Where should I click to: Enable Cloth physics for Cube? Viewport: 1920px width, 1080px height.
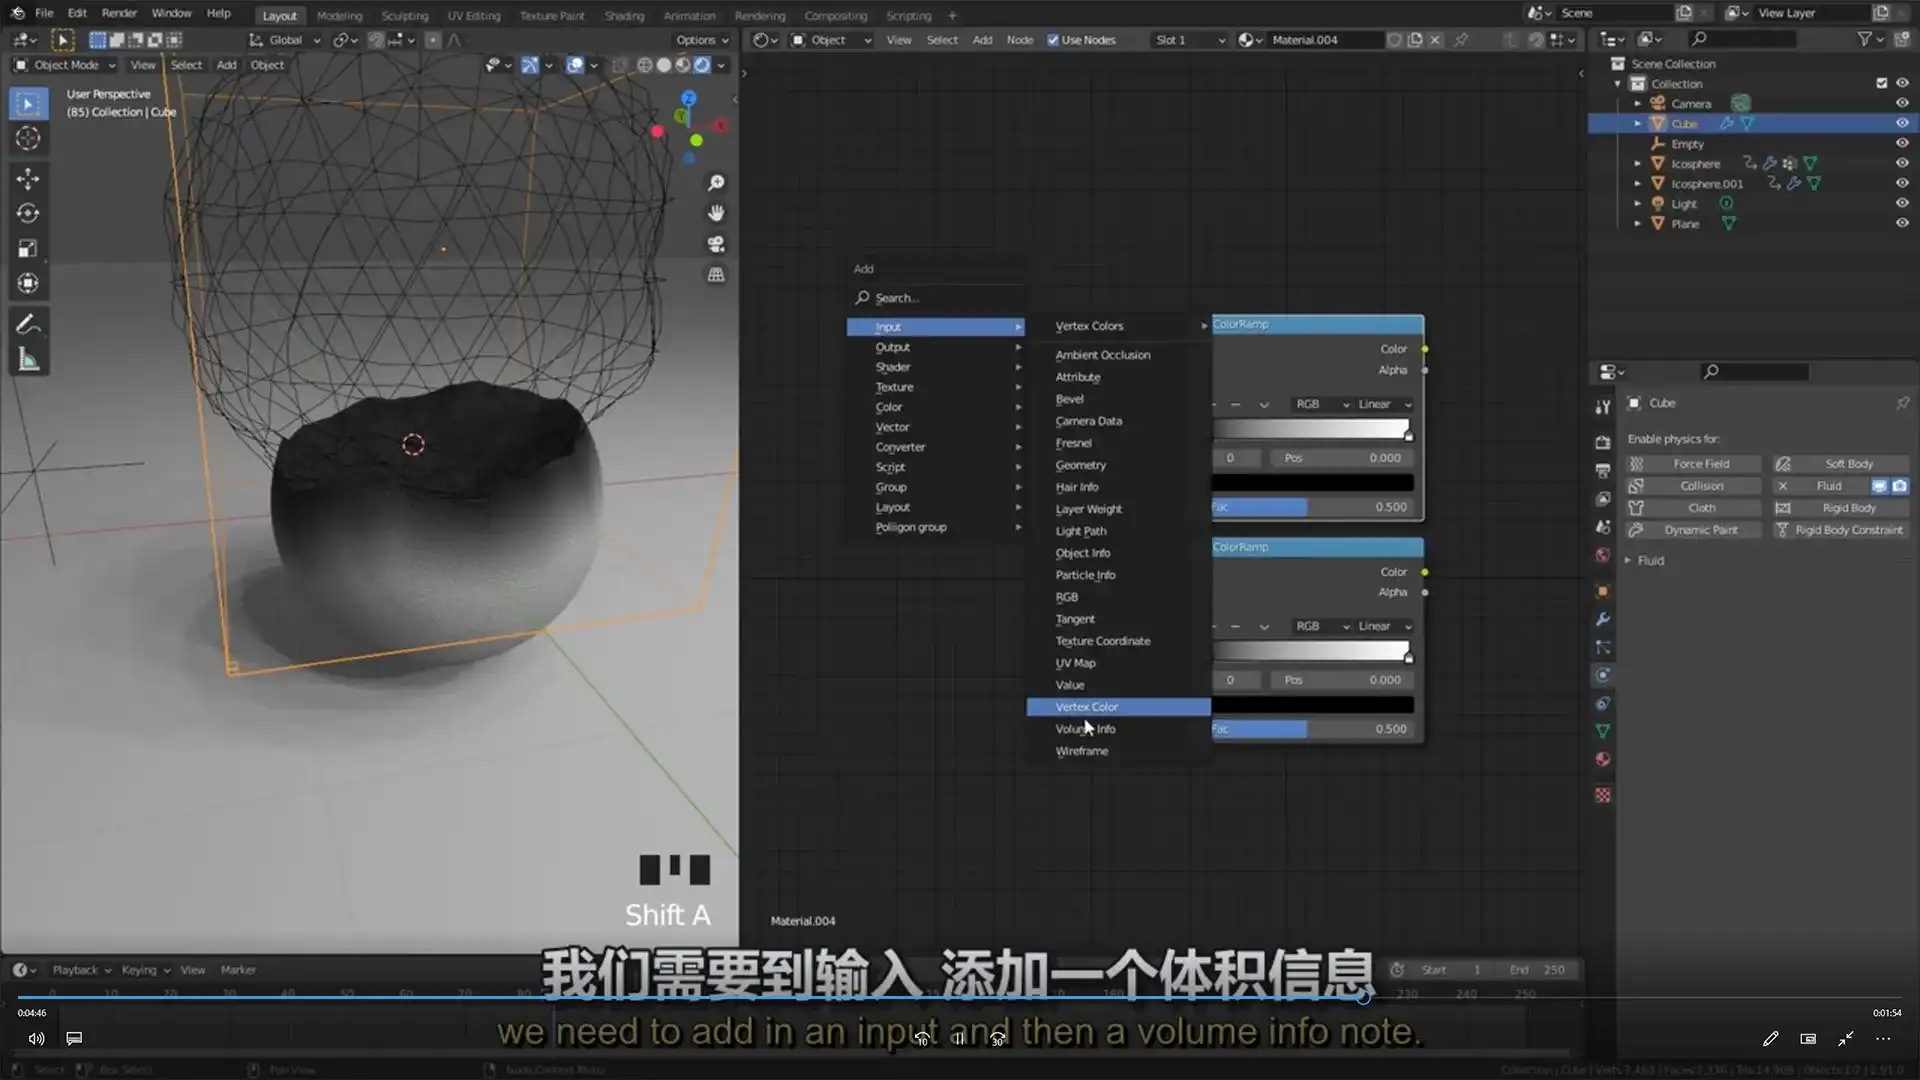1700,507
